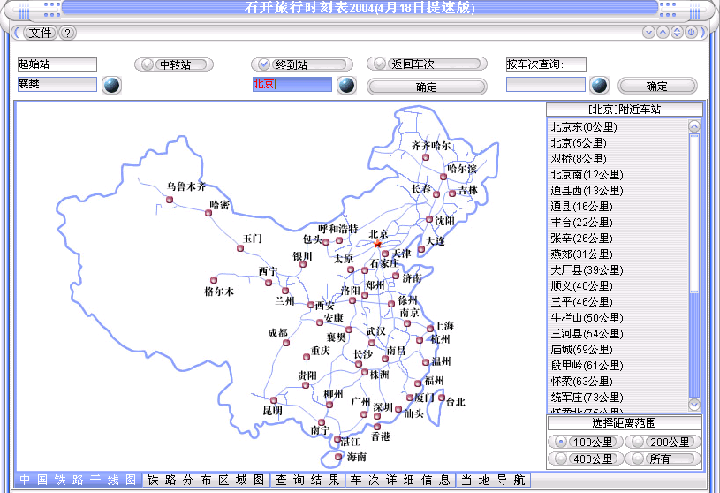This screenshot has height=493, width=720.
Task: Click the round up-down arrows icon in the top right
Action: point(677,32)
